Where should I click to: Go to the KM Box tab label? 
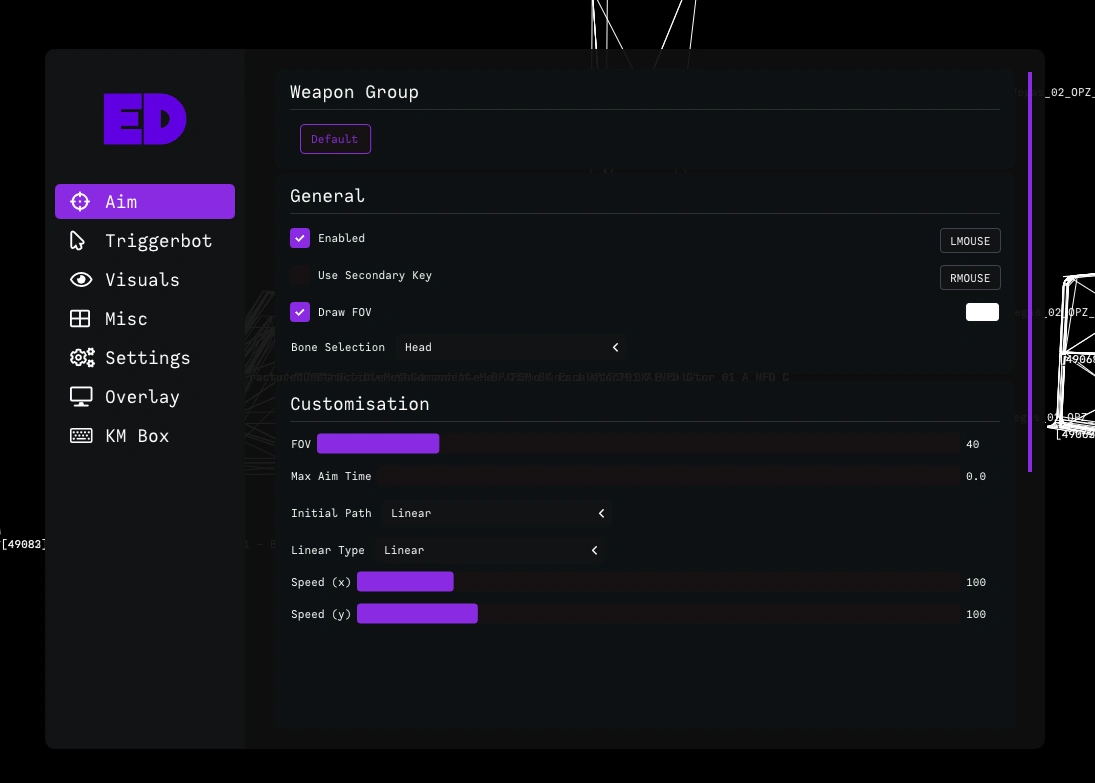(x=137, y=436)
